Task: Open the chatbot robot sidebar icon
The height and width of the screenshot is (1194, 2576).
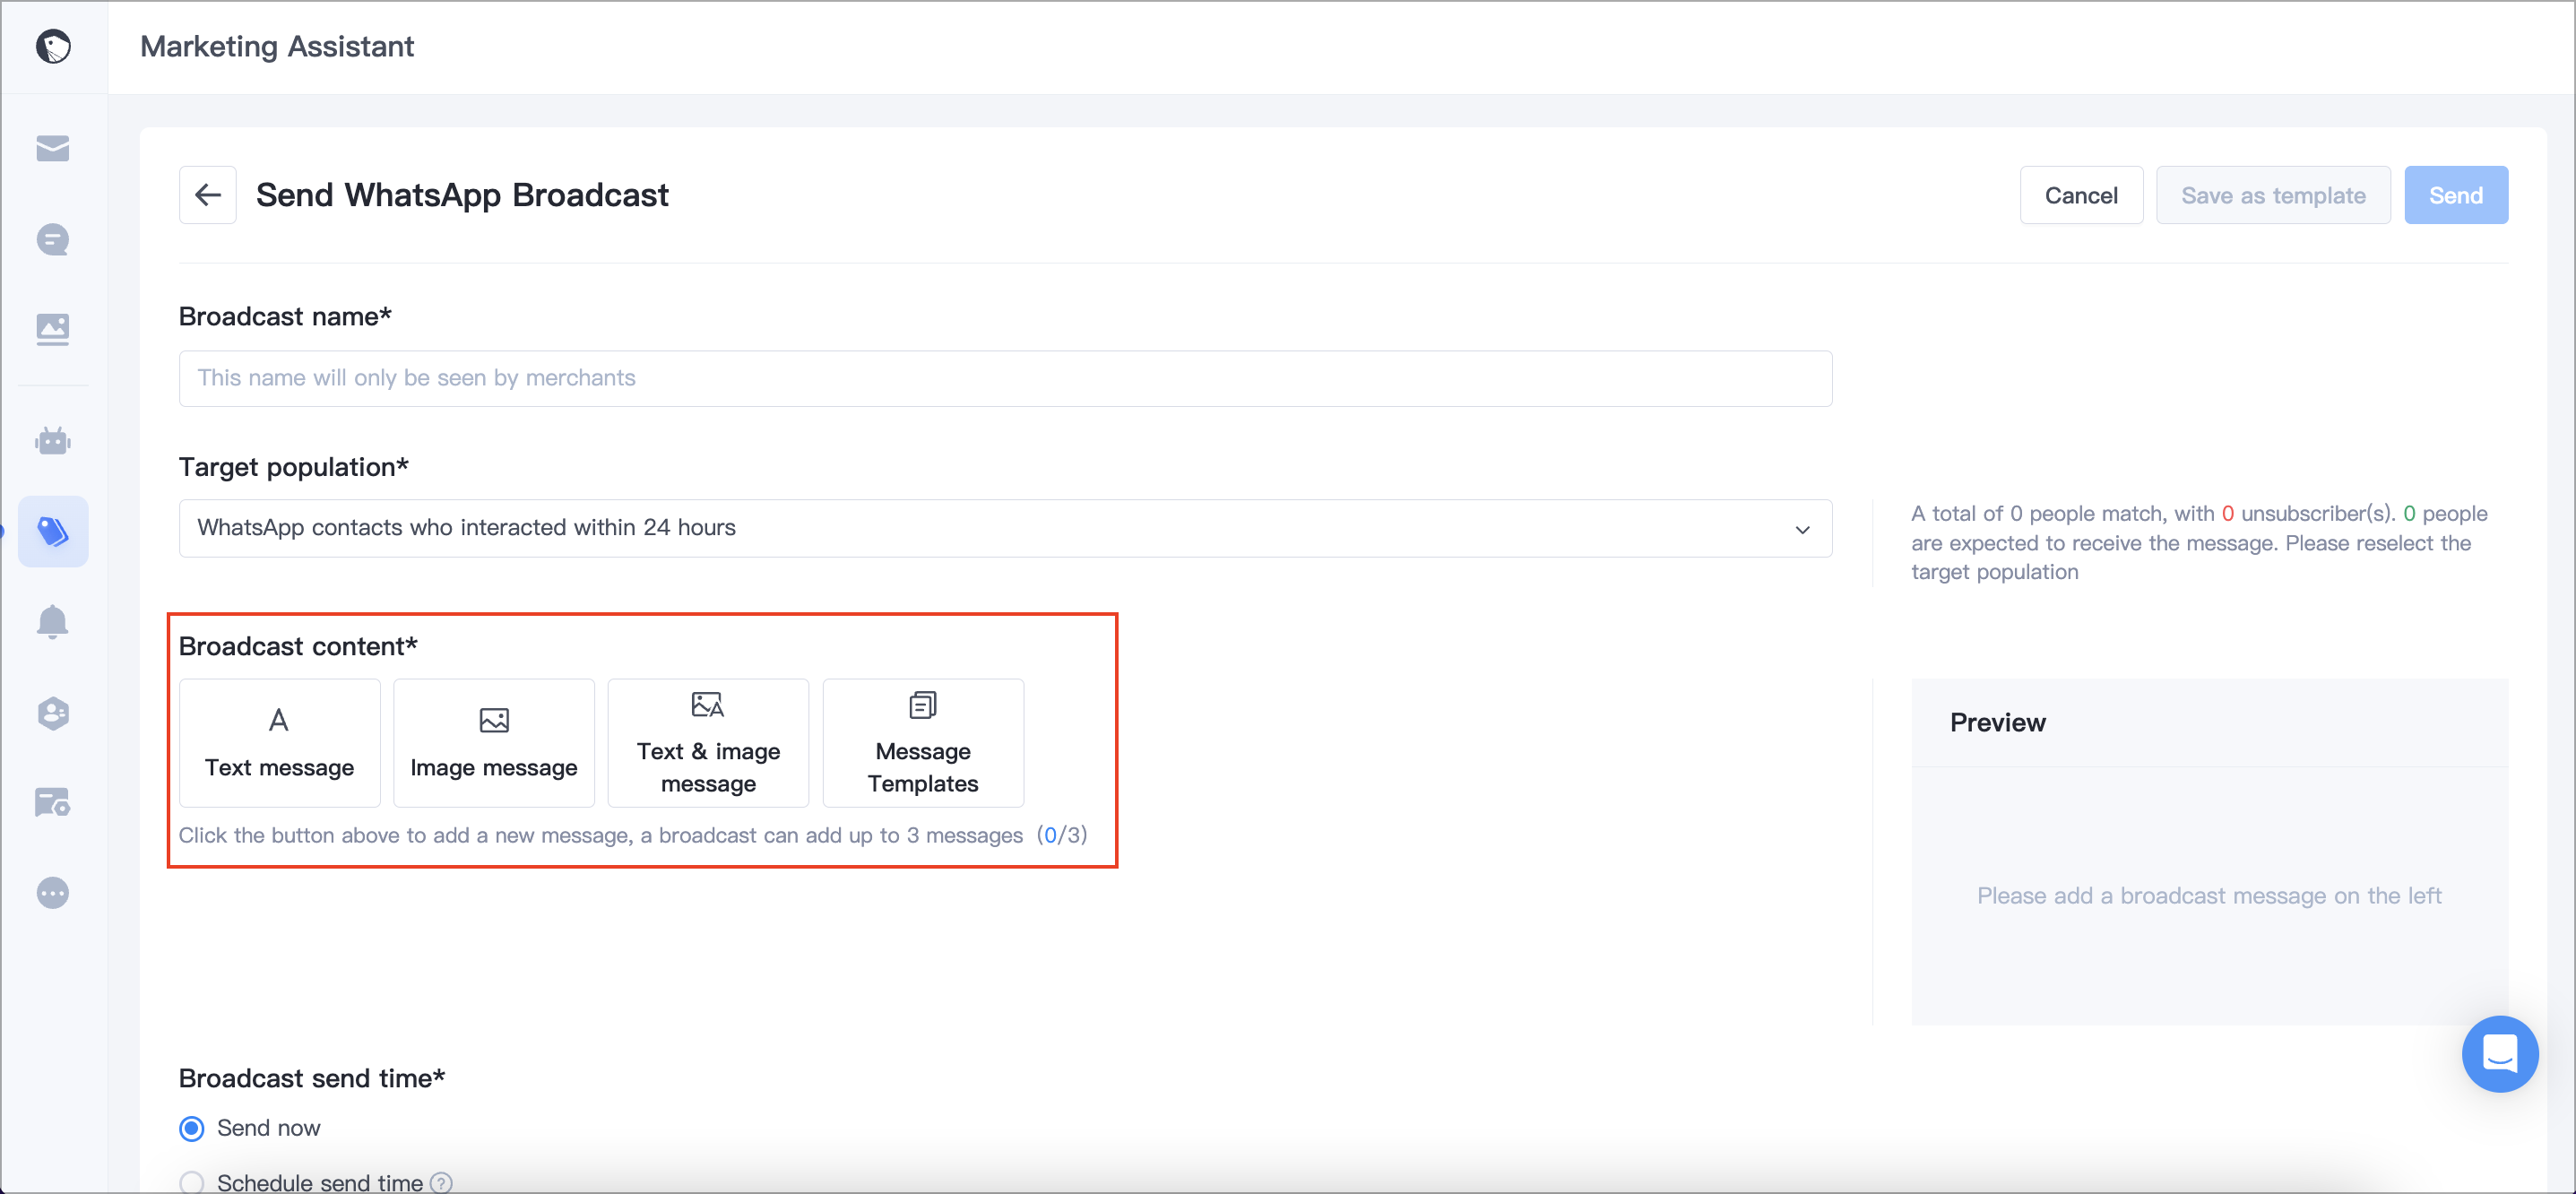Action: pyautogui.click(x=53, y=441)
